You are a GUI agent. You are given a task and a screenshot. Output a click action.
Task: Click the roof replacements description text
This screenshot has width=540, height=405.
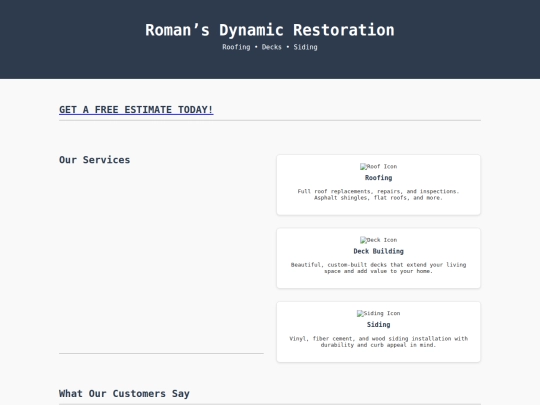[x=378, y=195]
